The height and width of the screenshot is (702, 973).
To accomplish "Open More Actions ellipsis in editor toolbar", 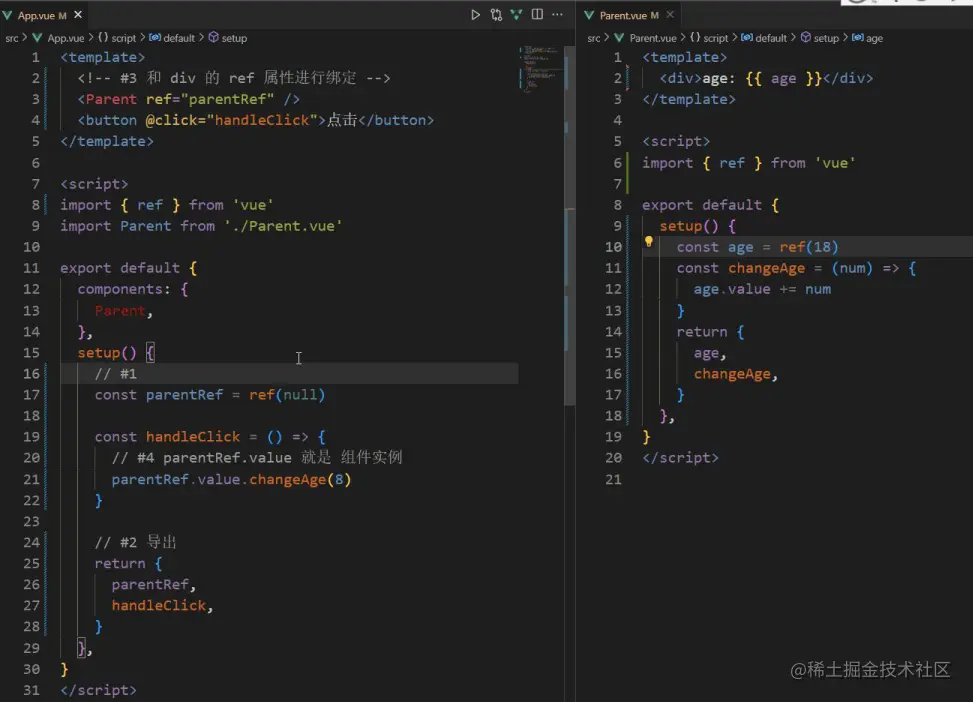I will pos(557,14).
